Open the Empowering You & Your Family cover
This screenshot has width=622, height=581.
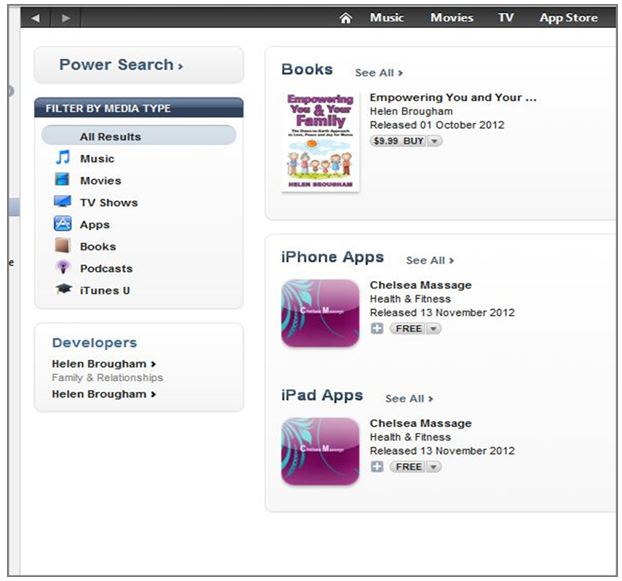[320, 142]
